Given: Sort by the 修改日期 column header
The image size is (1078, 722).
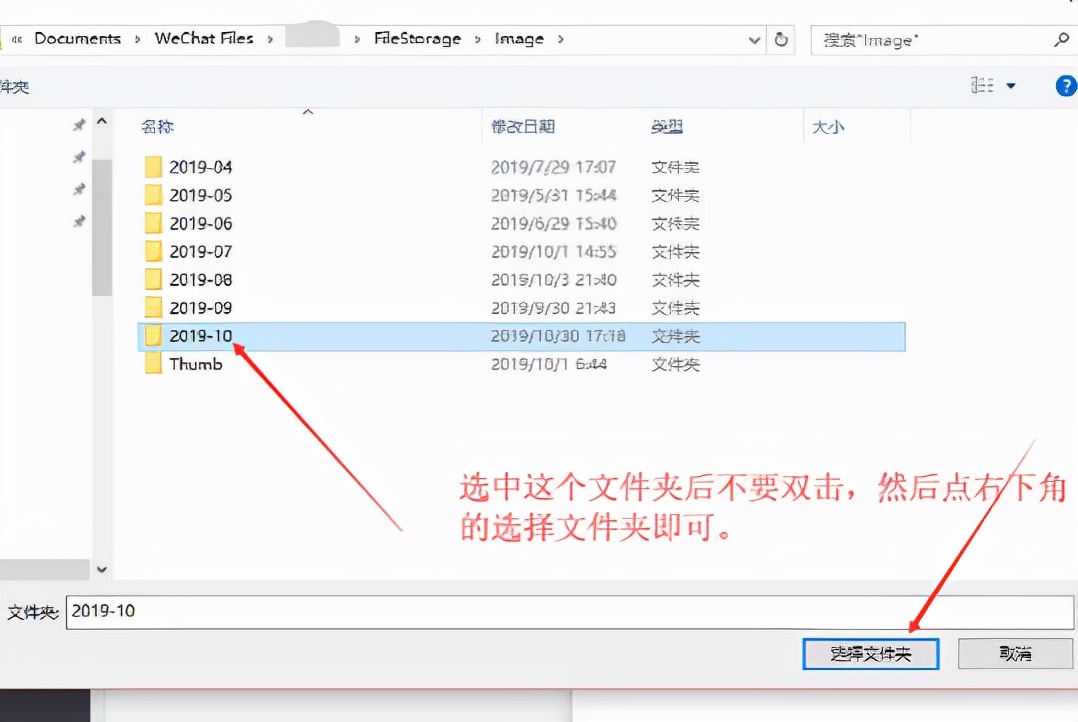Looking at the screenshot, I should [523, 127].
